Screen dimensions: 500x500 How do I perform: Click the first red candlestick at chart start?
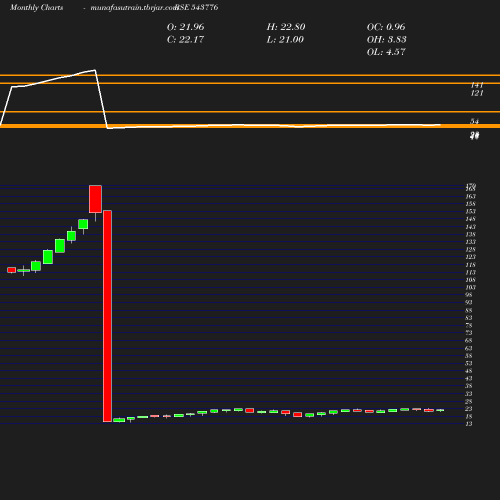point(12,270)
